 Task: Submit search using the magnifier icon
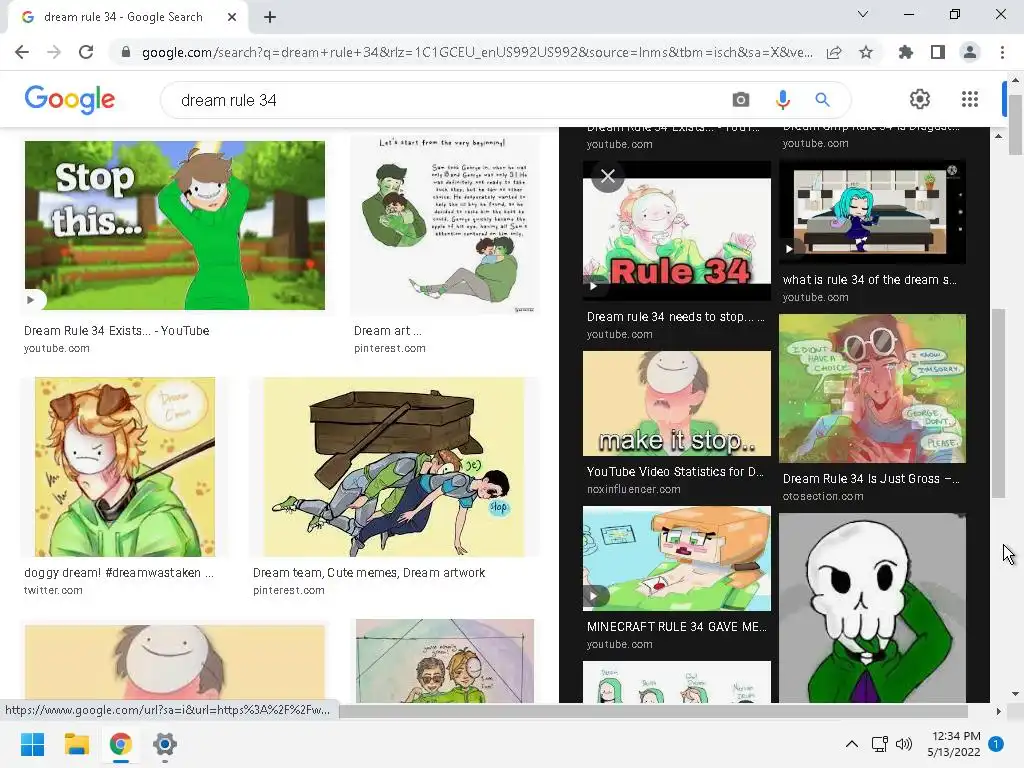(822, 100)
